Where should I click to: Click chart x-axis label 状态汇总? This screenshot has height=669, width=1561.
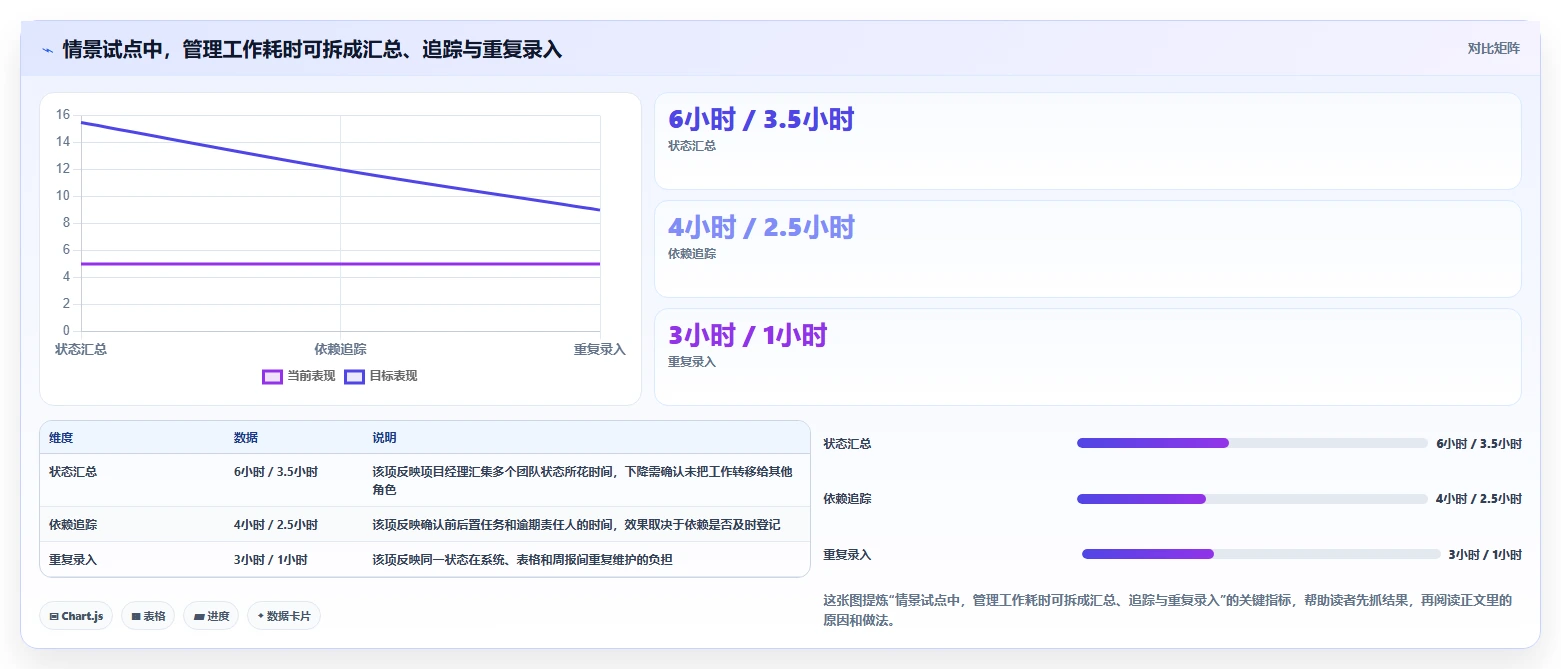(x=81, y=349)
